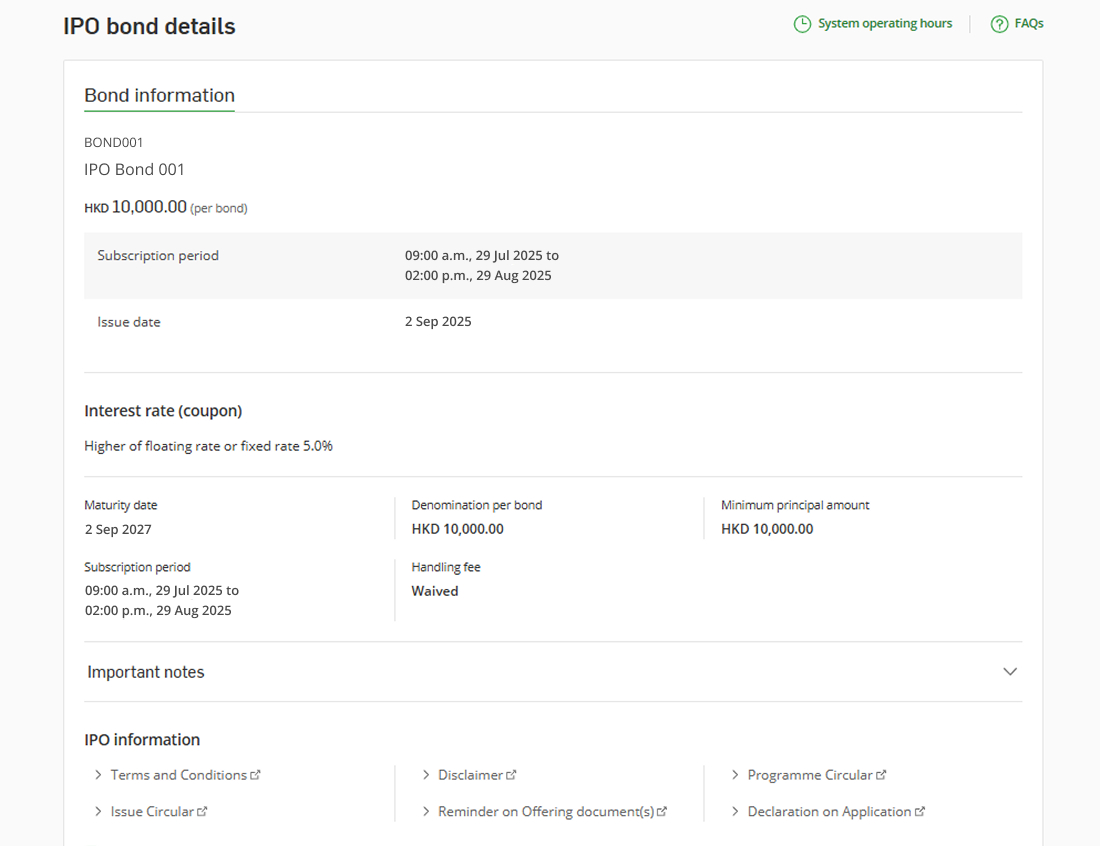Click the Important notes section title
The image size is (1100, 846).
(146, 672)
